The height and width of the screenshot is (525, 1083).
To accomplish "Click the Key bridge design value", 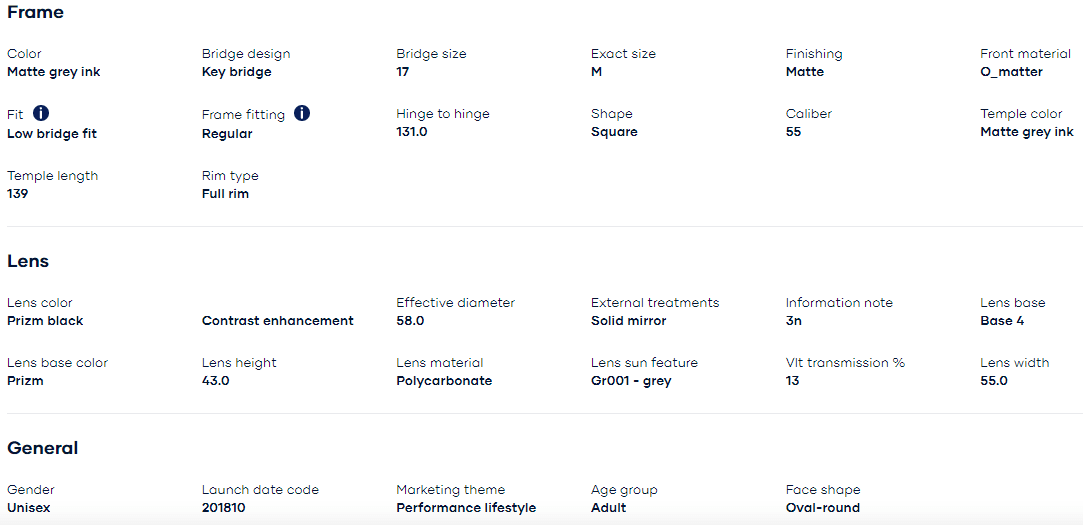I will 236,72.
